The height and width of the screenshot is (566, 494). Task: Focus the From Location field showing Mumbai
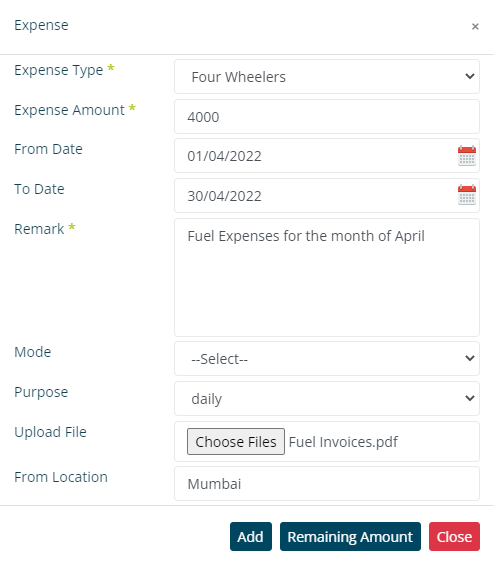327,484
